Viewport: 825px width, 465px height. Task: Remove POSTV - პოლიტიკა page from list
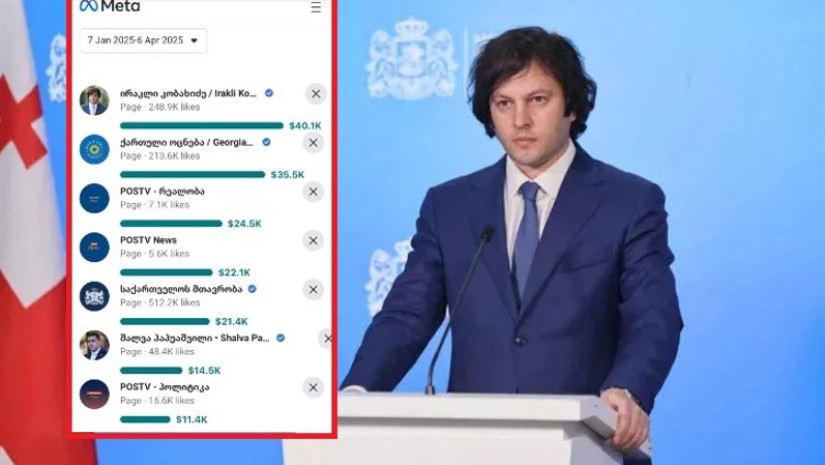click(313, 387)
